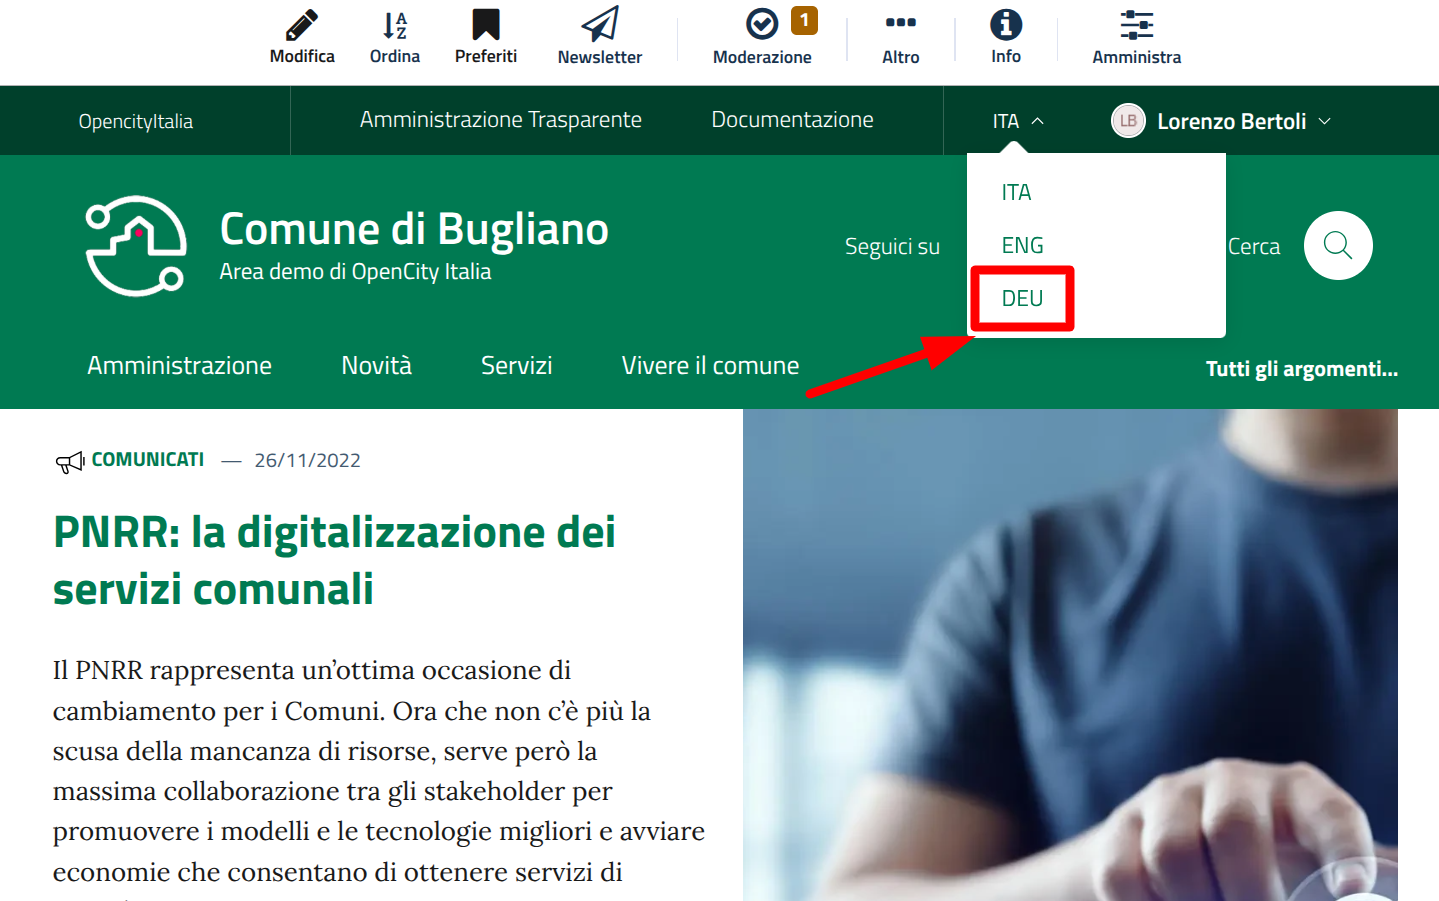
Task: Choose DEU in language list
Action: point(1022,298)
